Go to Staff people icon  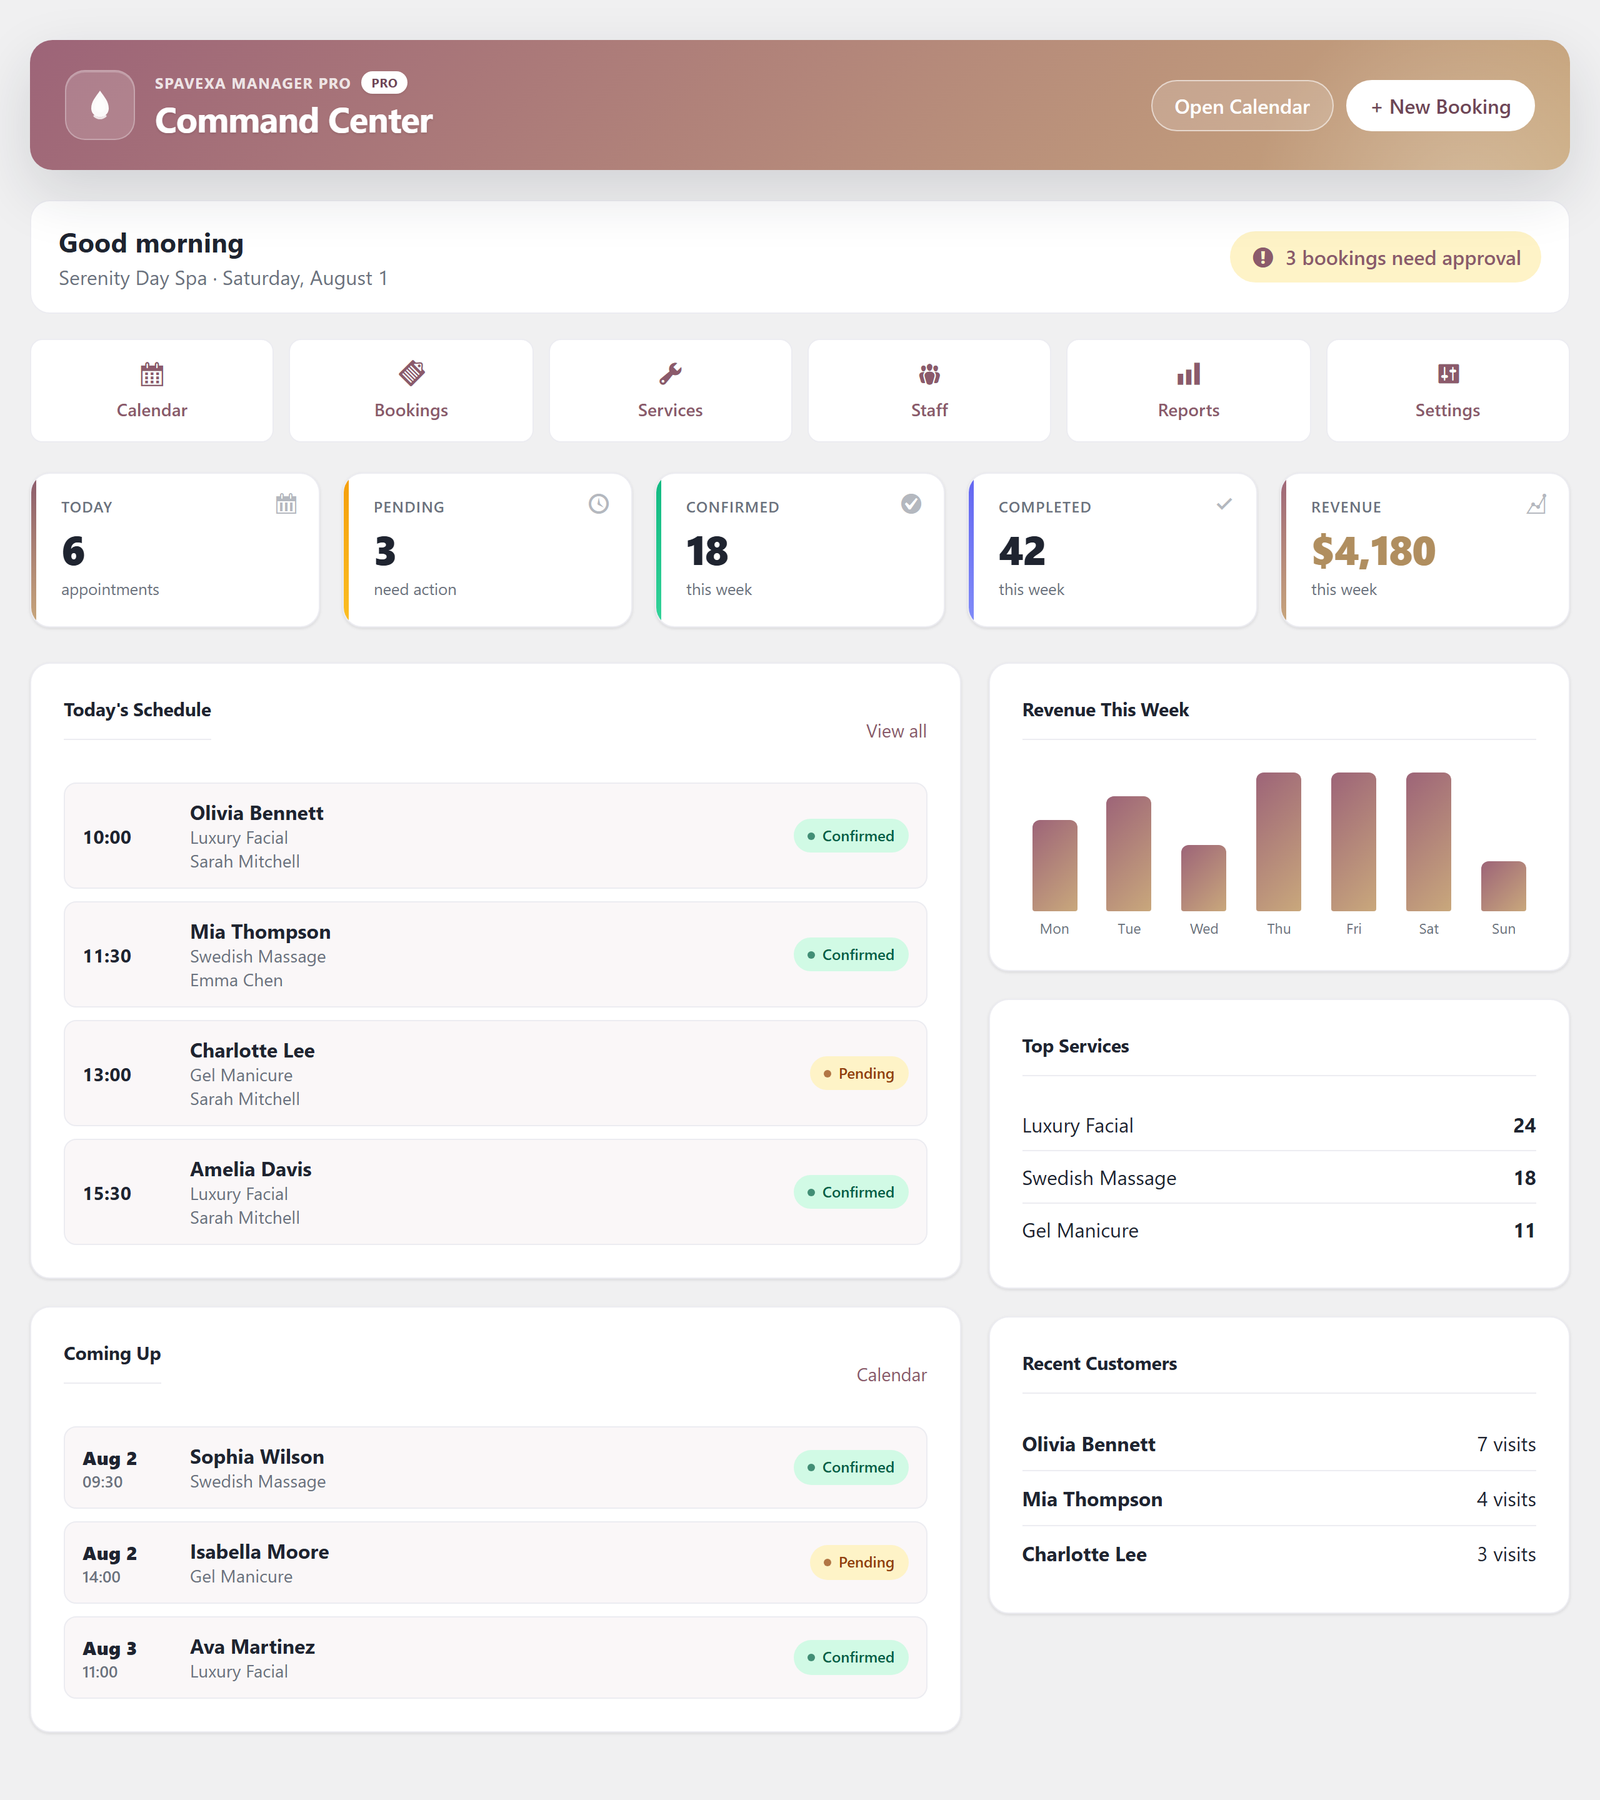(x=929, y=374)
